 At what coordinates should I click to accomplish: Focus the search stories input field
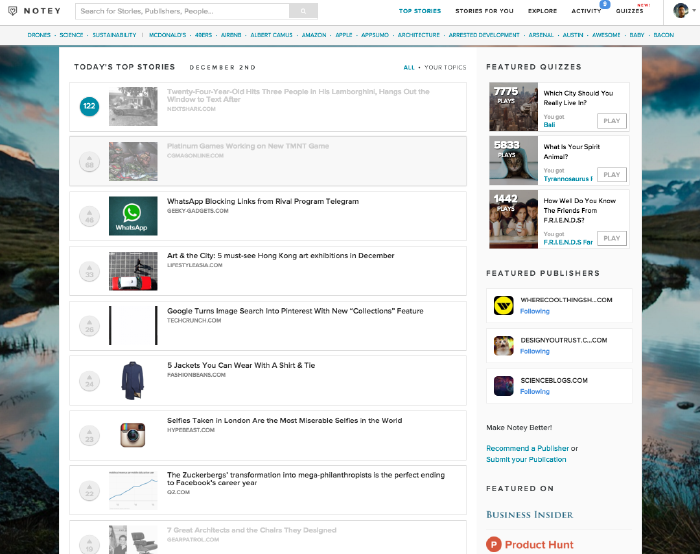183,11
